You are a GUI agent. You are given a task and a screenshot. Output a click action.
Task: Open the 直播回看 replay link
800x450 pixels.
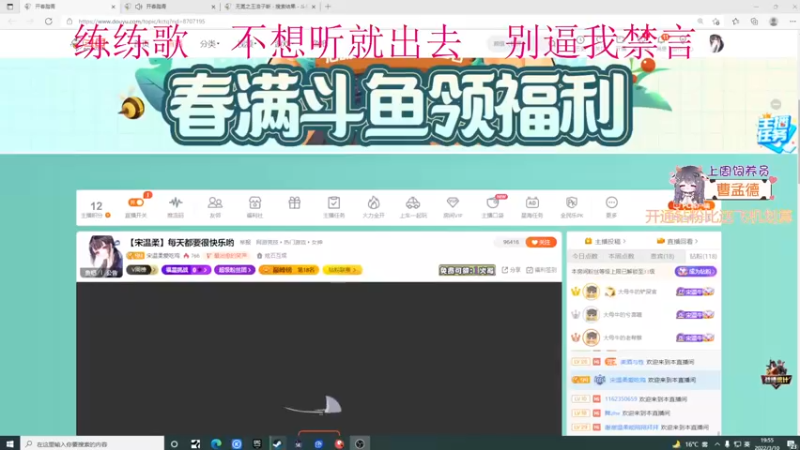pyautogui.click(x=677, y=241)
